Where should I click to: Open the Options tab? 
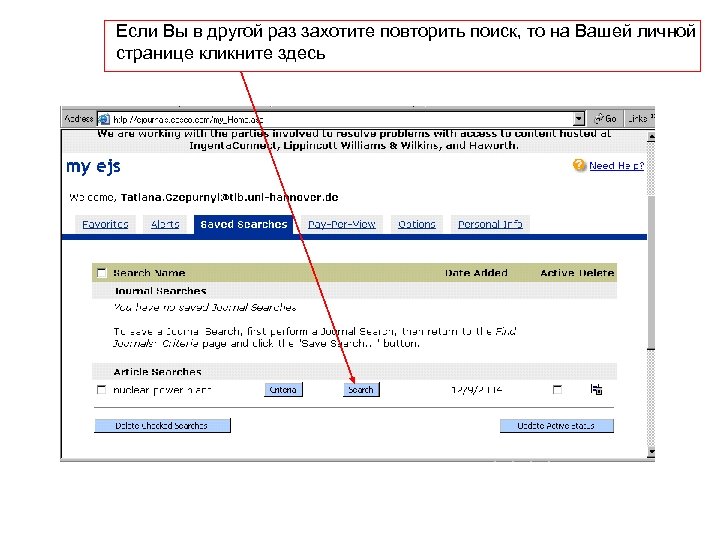point(416,224)
